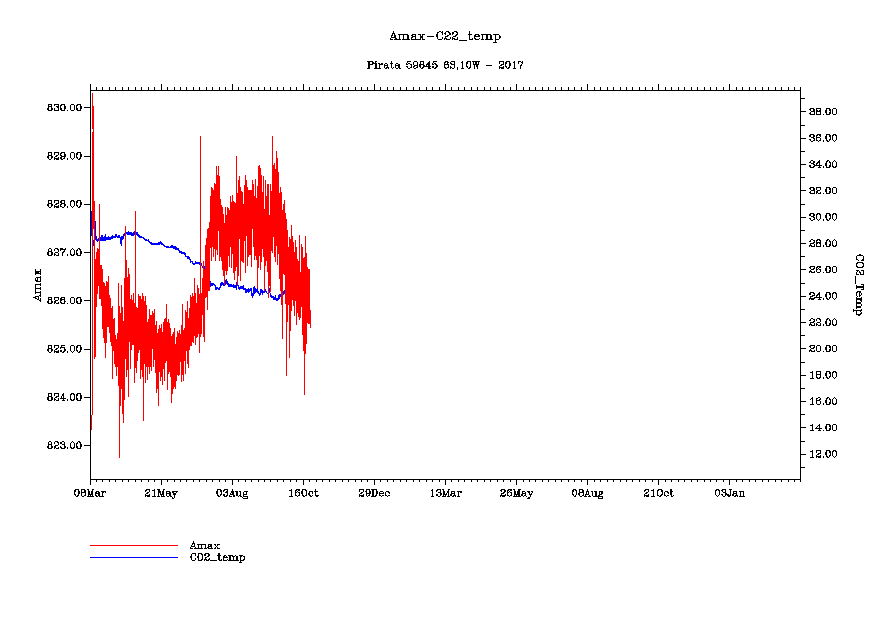Select the 03Aug x-axis label
891x630 pixels.
[232, 493]
